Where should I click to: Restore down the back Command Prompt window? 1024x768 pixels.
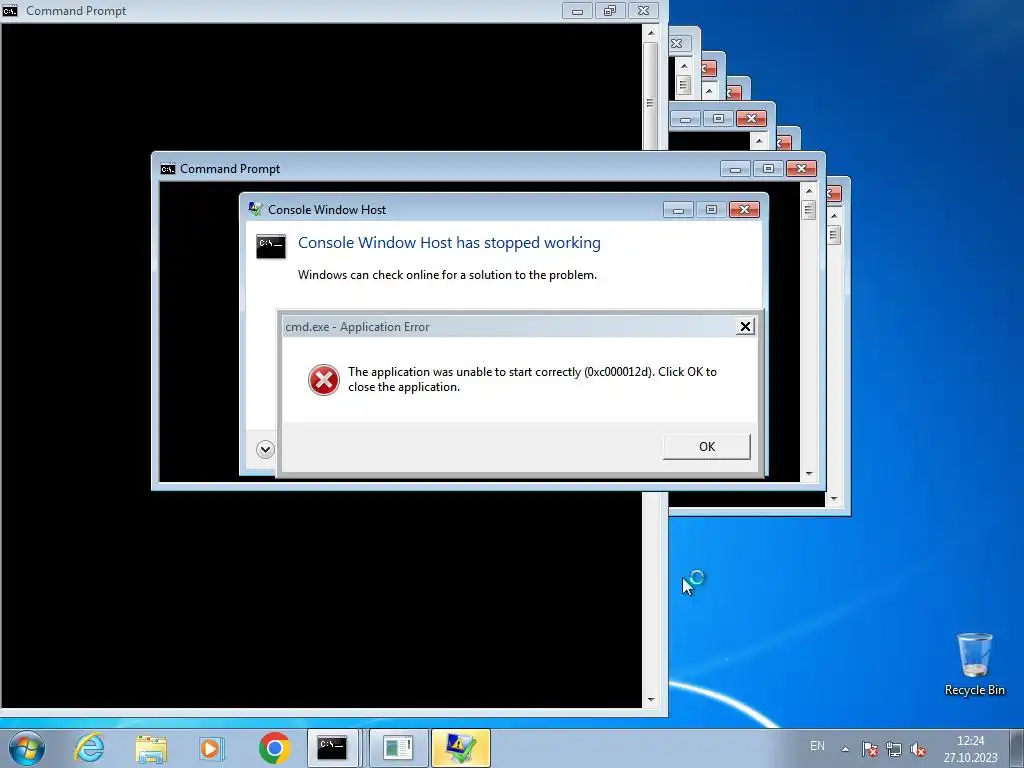tap(610, 11)
